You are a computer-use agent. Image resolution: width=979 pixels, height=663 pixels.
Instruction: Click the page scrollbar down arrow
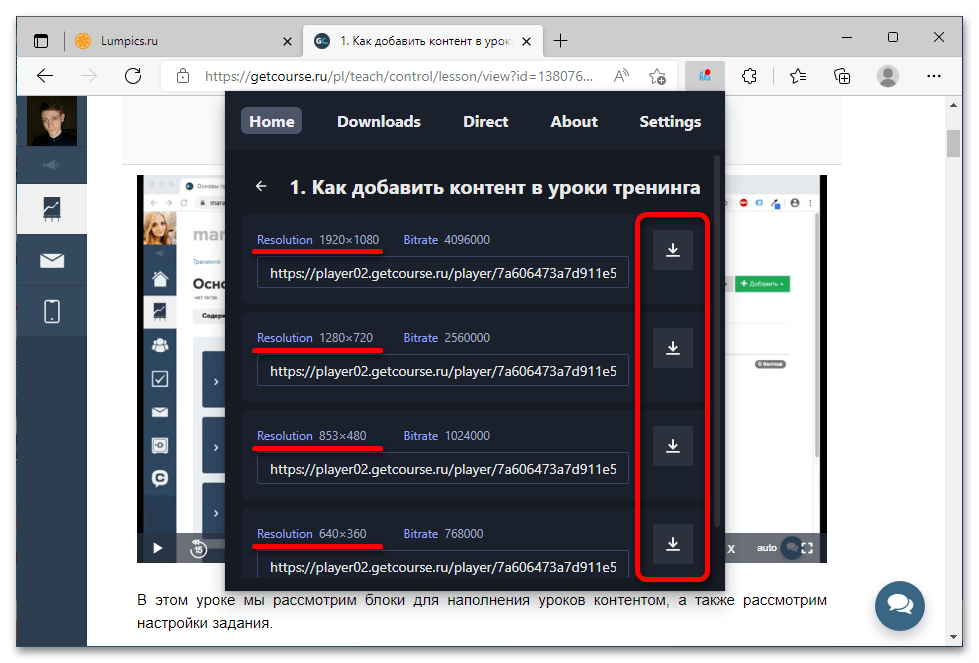click(953, 637)
